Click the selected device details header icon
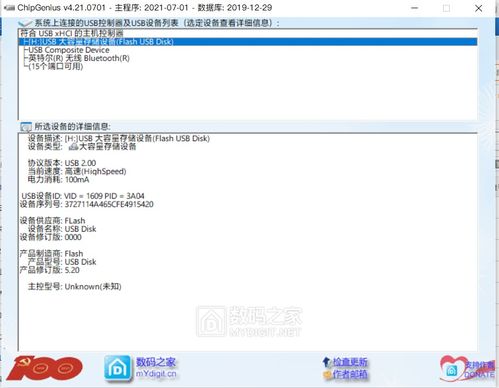Screen dimensions: 499x388 click(26, 127)
